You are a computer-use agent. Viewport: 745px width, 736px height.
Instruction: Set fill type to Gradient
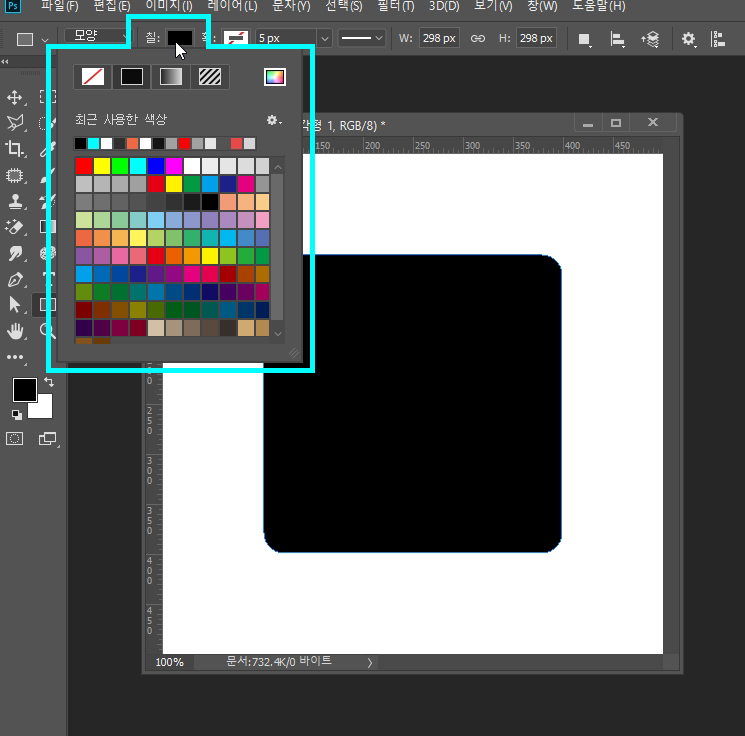coord(171,76)
